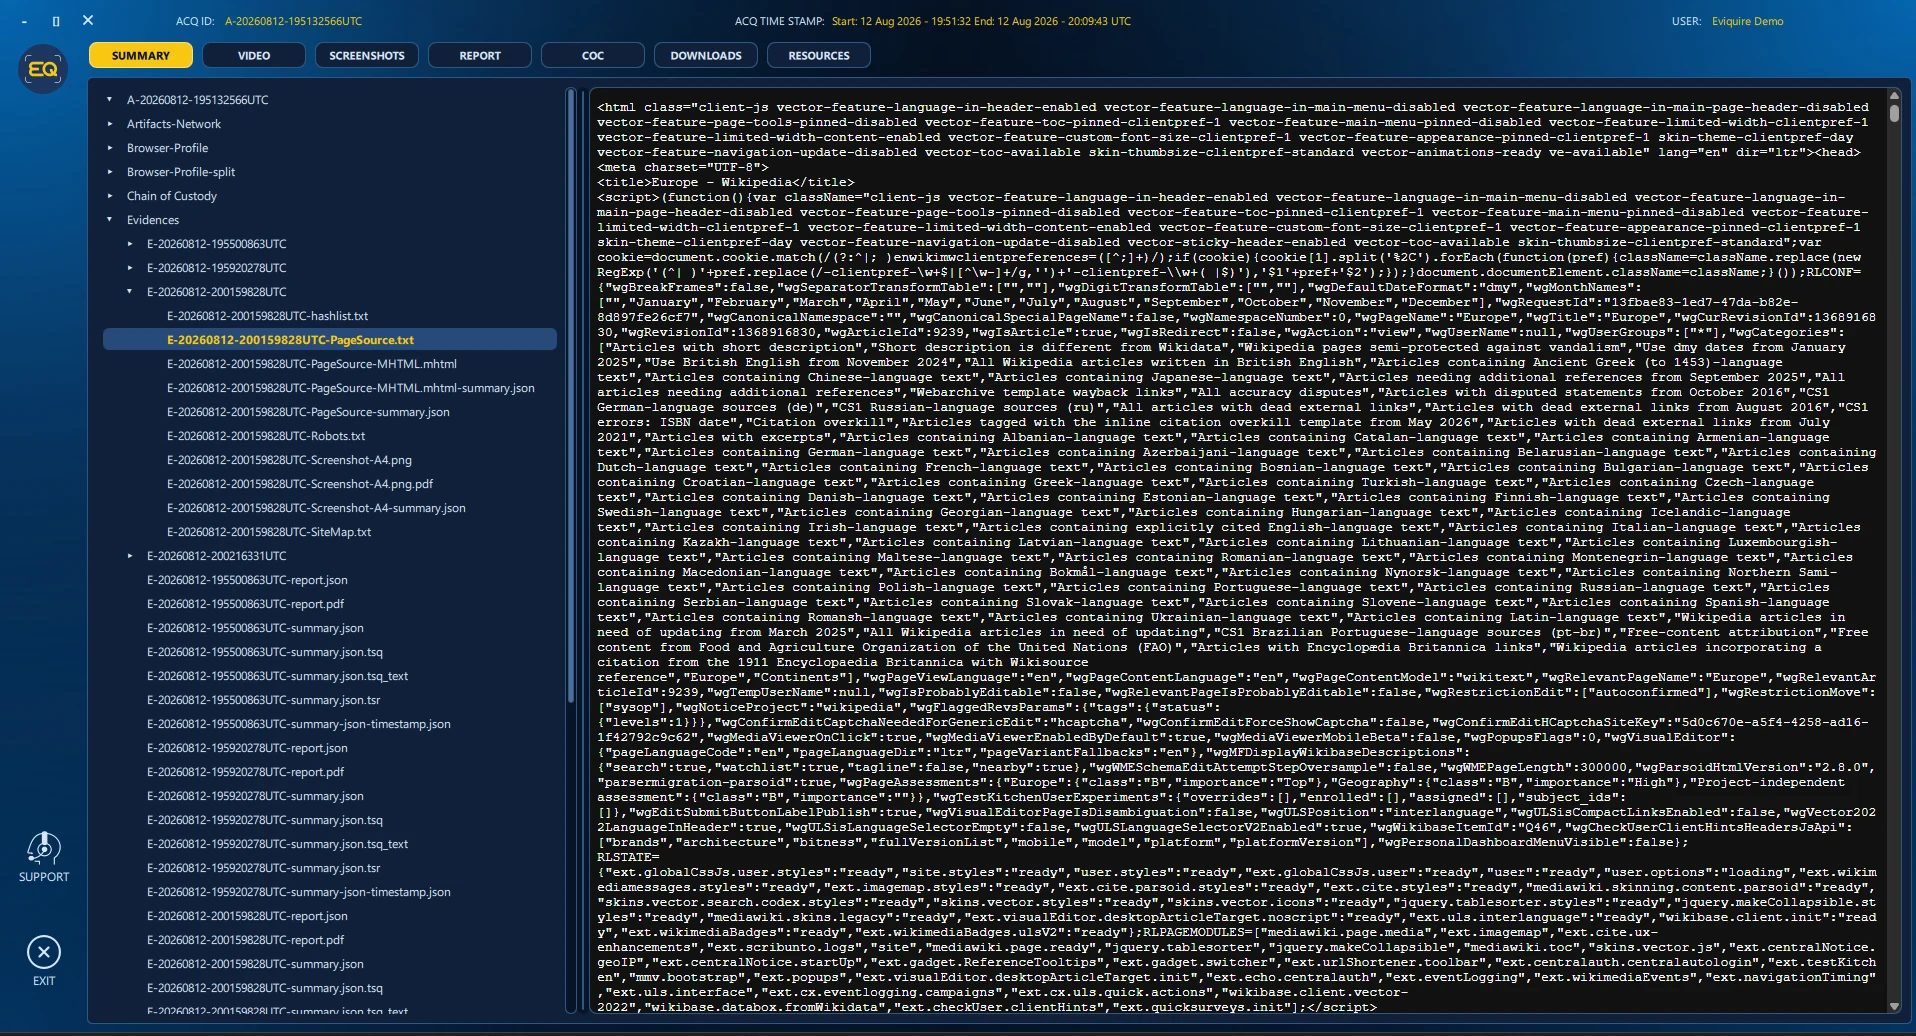Click the Exit circle icon
The width and height of the screenshot is (1916, 1036).
click(x=44, y=952)
